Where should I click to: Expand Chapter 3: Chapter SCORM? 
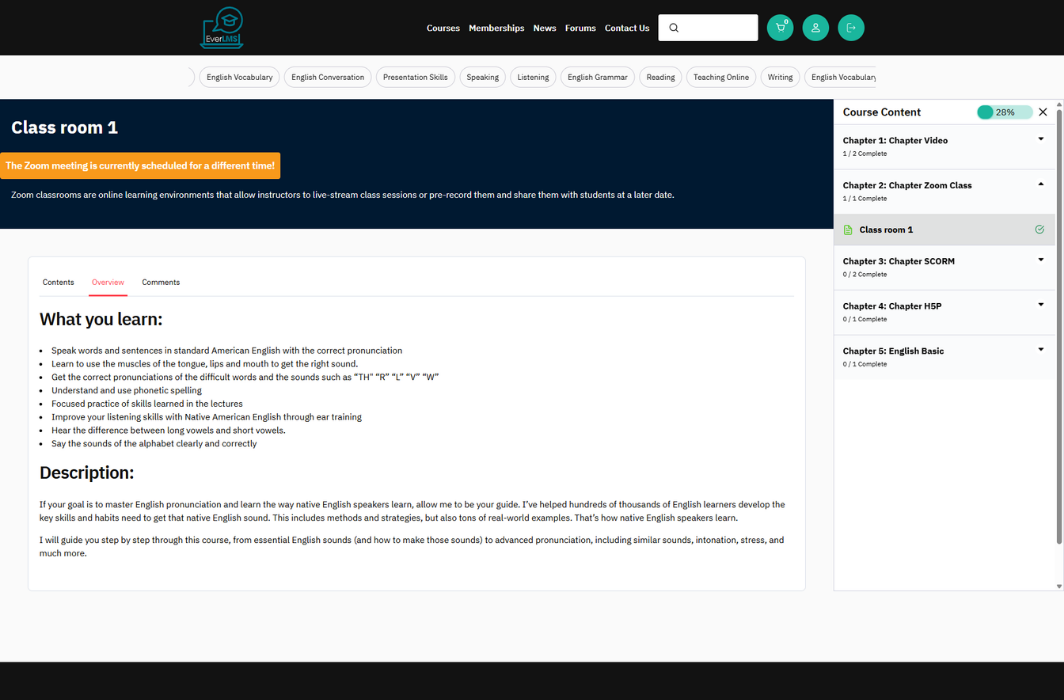pyautogui.click(x=1041, y=260)
